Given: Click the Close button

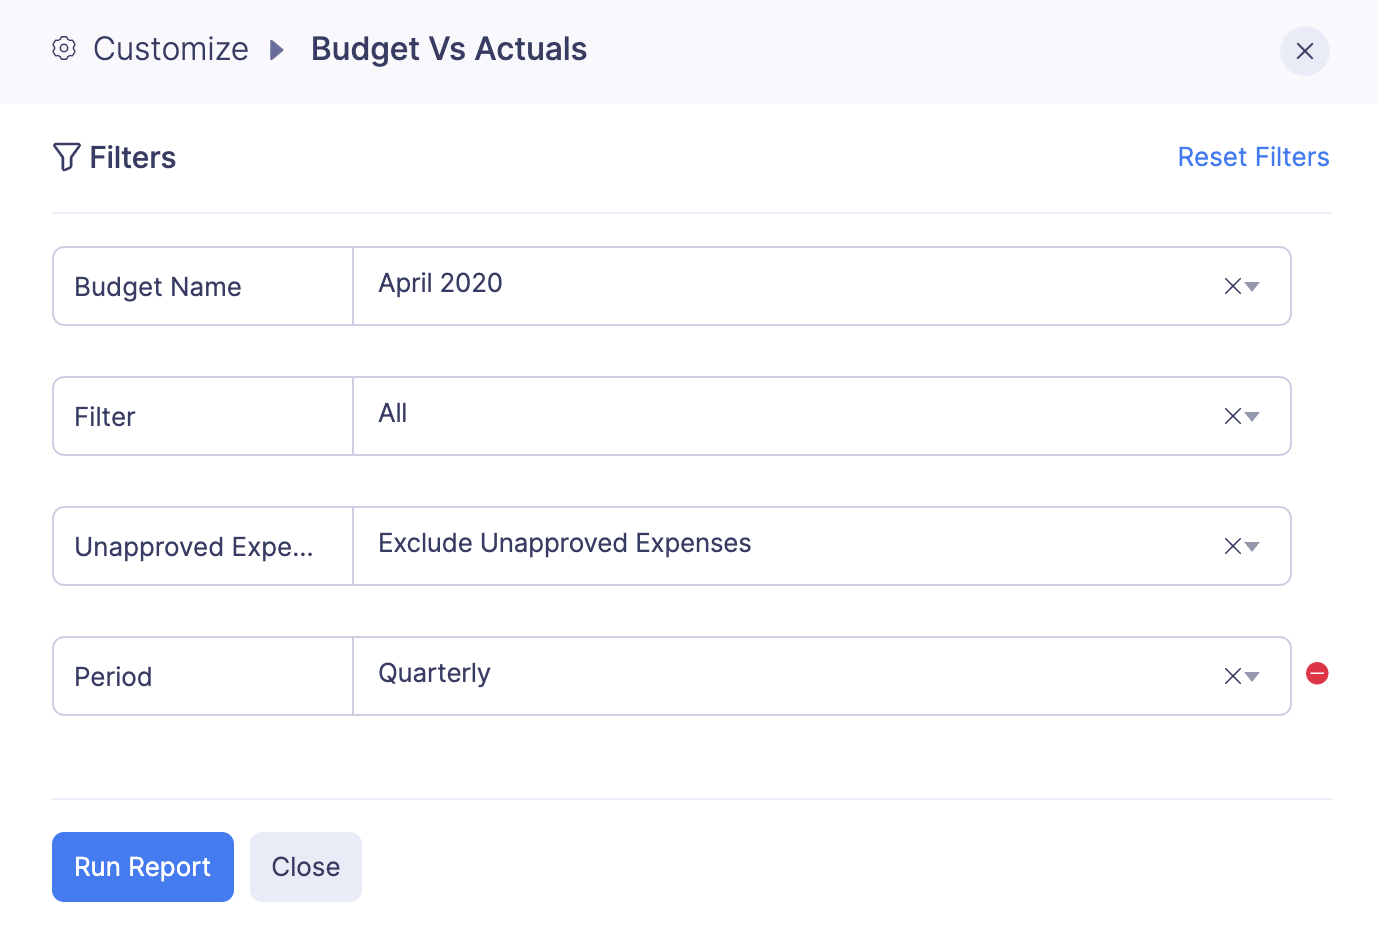Looking at the screenshot, I should click(306, 867).
